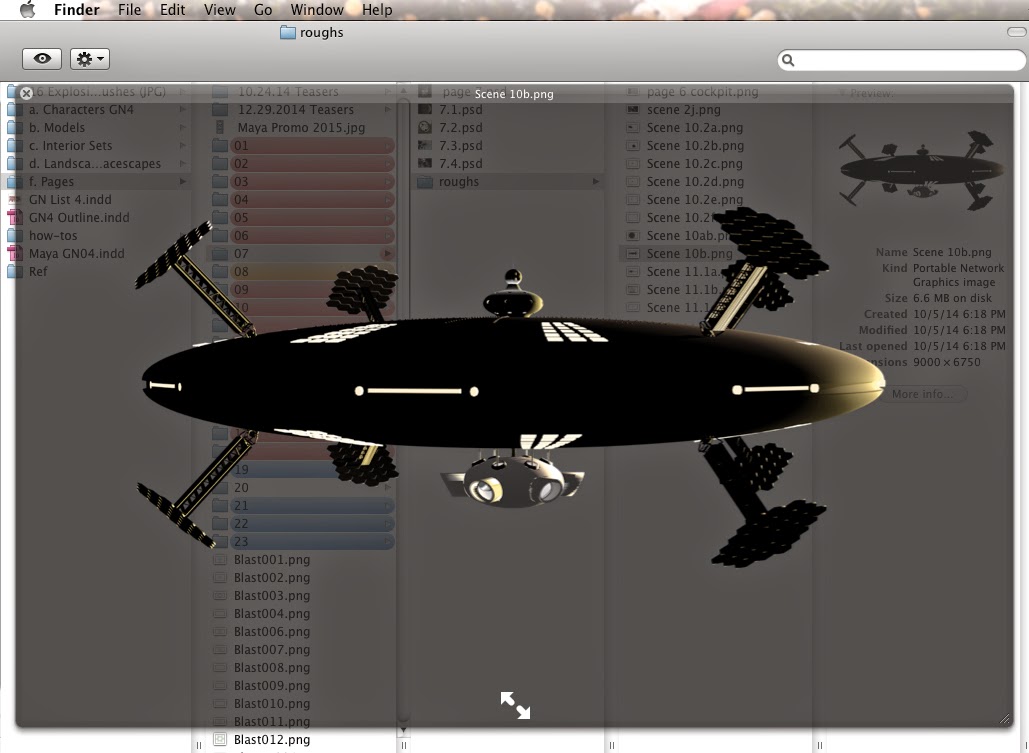The height and width of the screenshot is (753, 1029).
Task: Open the Edit menu
Action: (173, 10)
